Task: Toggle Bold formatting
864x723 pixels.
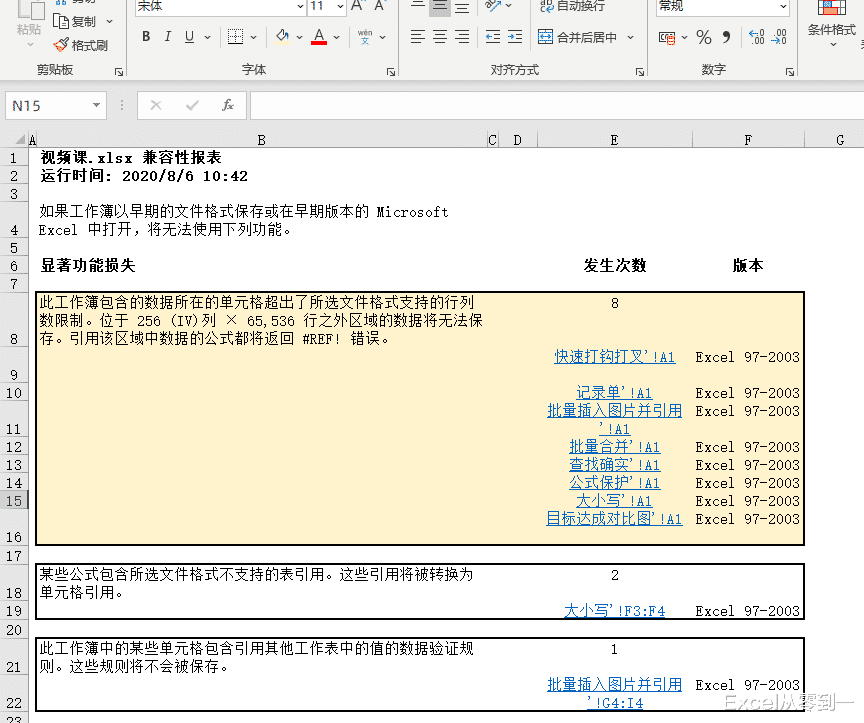Action: [x=146, y=36]
